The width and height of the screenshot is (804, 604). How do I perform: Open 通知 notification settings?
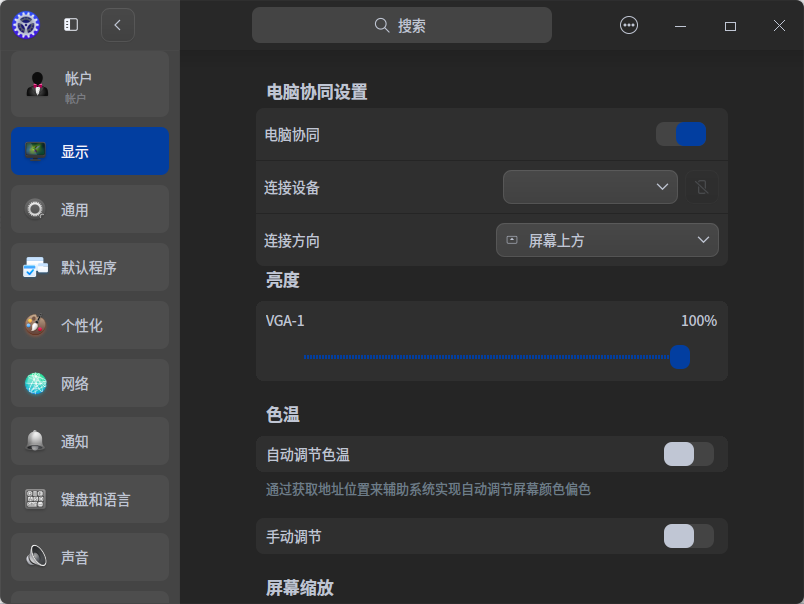[90, 441]
